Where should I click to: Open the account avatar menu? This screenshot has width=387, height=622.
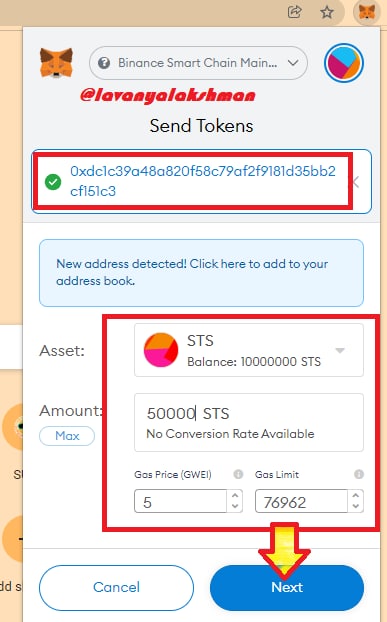[x=344, y=63]
